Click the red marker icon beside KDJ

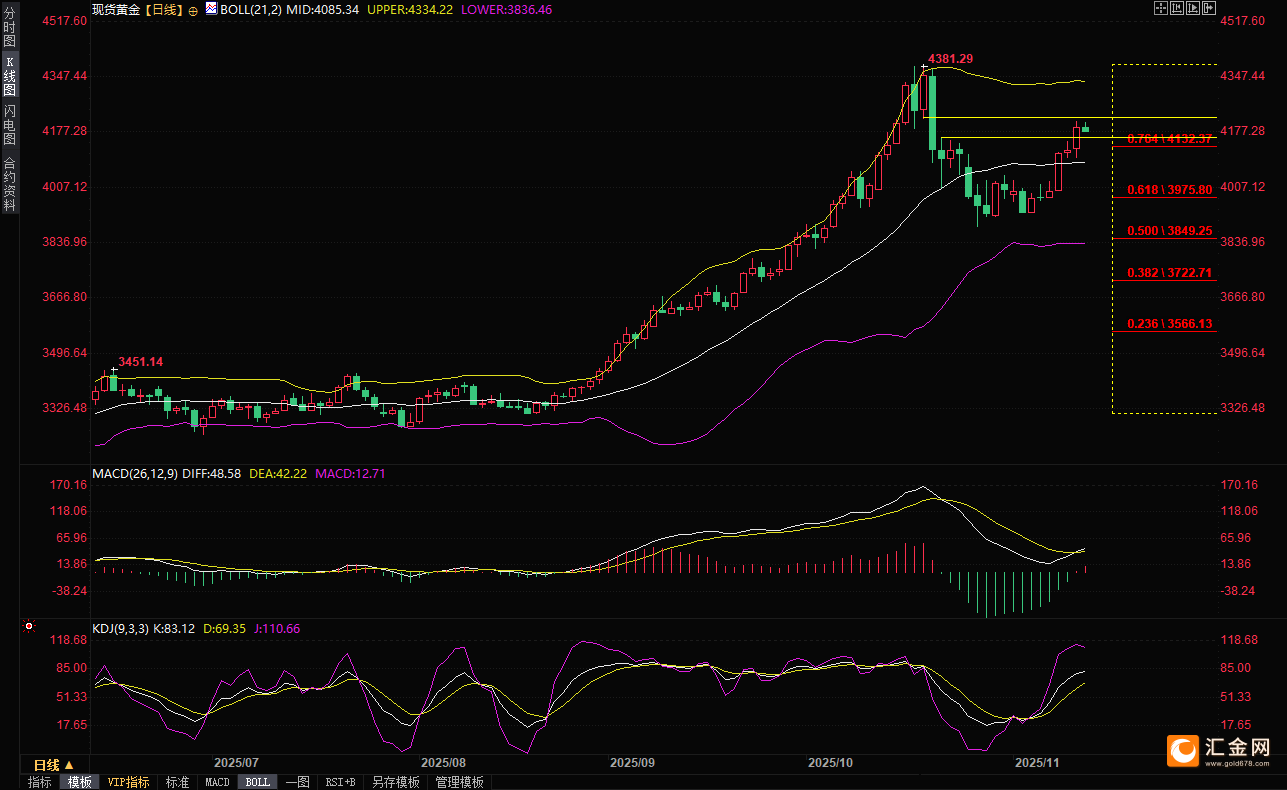tap(29, 628)
